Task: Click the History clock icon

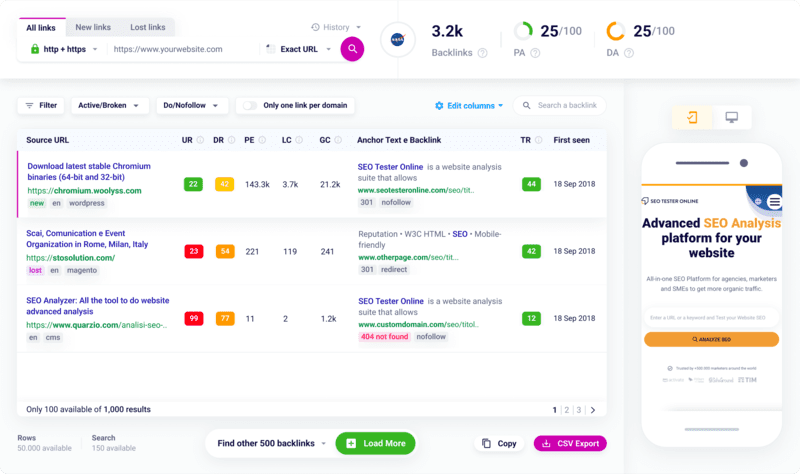Action: click(315, 27)
